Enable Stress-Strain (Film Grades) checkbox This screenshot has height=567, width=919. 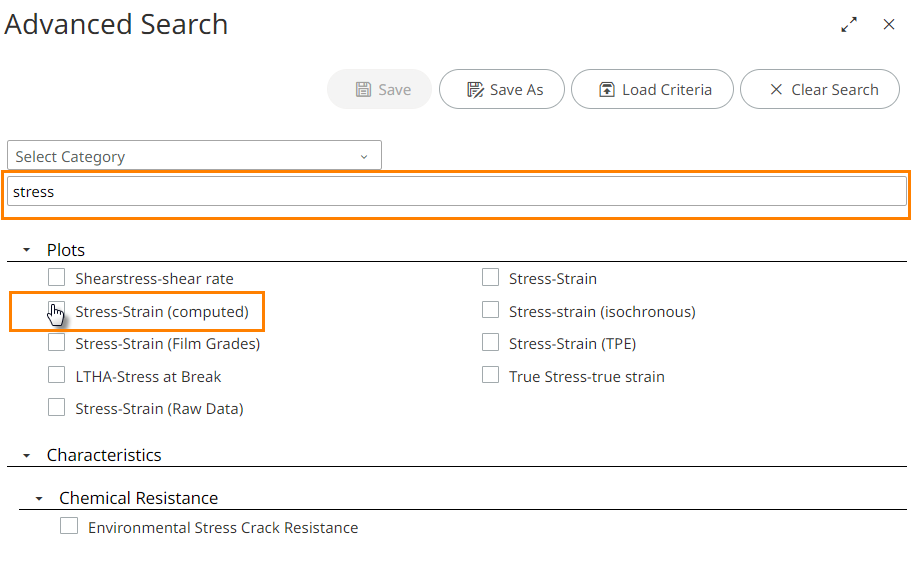pyautogui.click(x=57, y=343)
